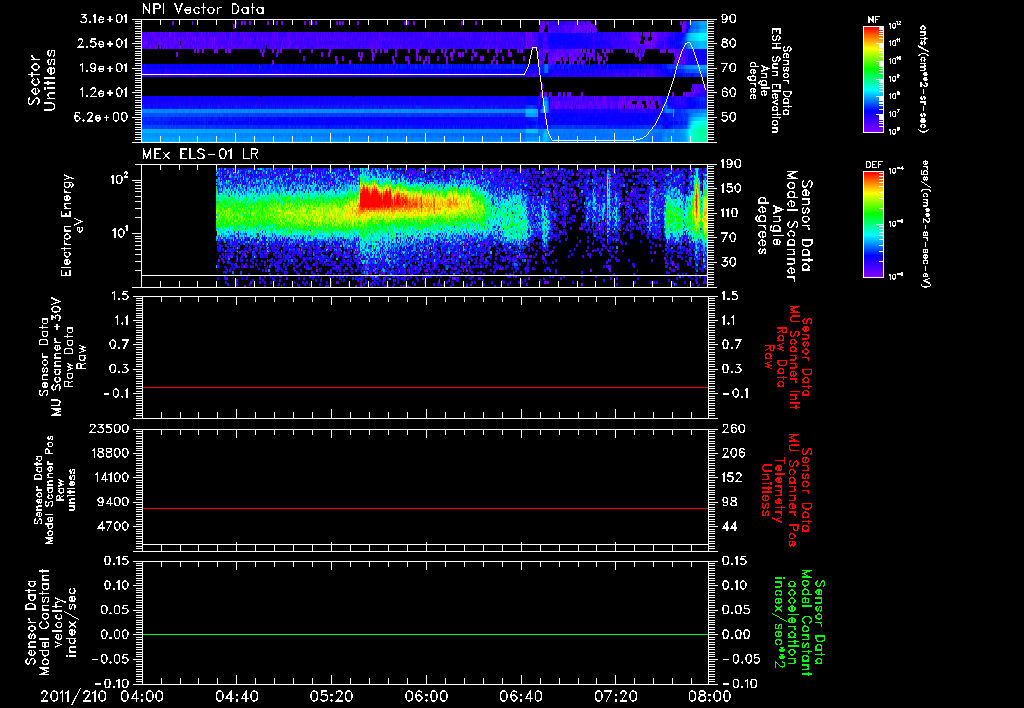Click the red line in MU Scanner +30V panel
Image resolution: width=1024 pixels, height=708 pixels.
point(424,387)
